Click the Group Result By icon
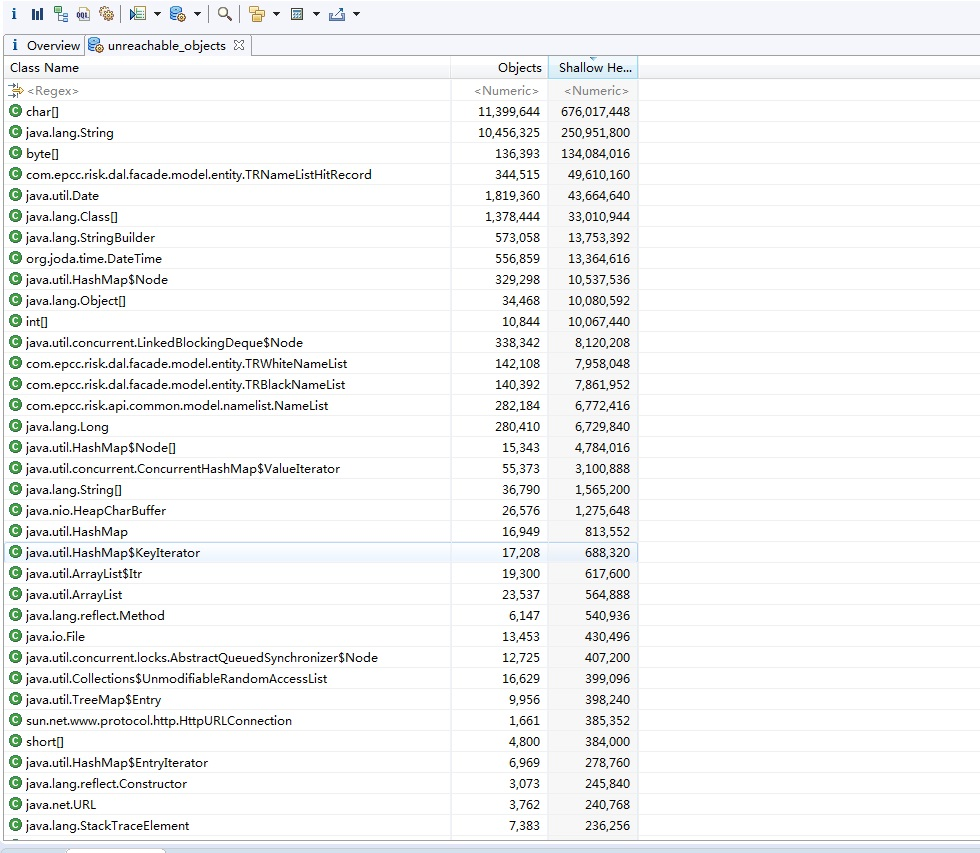Image resolution: width=980 pixels, height=853 pixels. click(x=257, y=14)
